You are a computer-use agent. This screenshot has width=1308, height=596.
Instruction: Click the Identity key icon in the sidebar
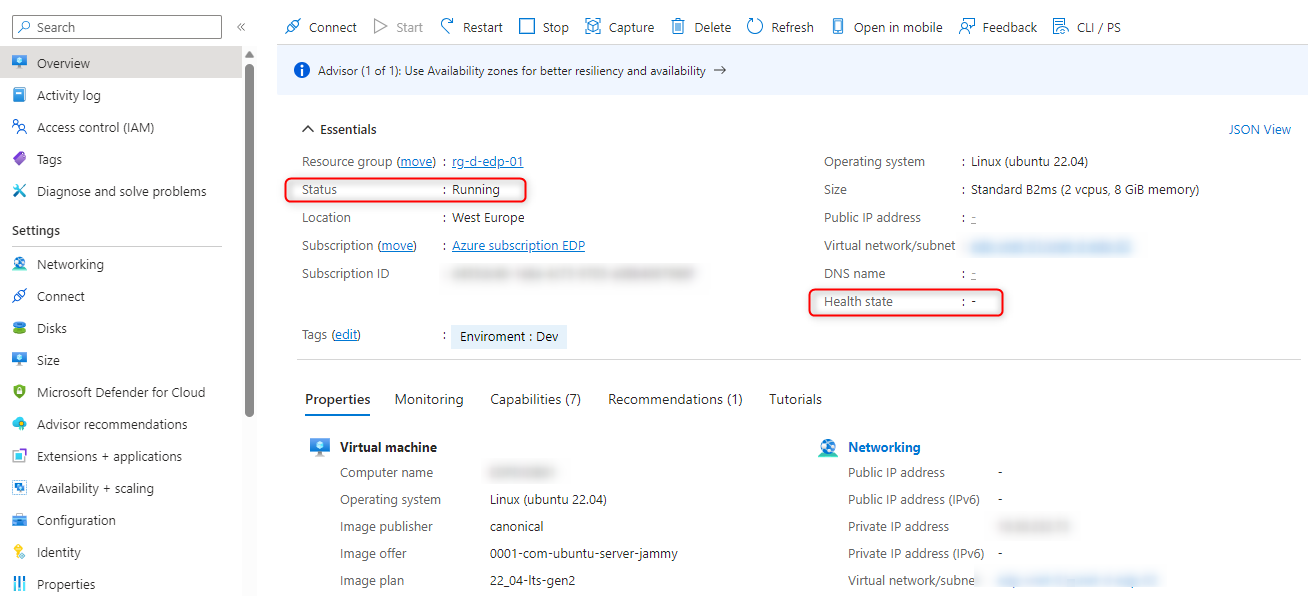(19, 552)
